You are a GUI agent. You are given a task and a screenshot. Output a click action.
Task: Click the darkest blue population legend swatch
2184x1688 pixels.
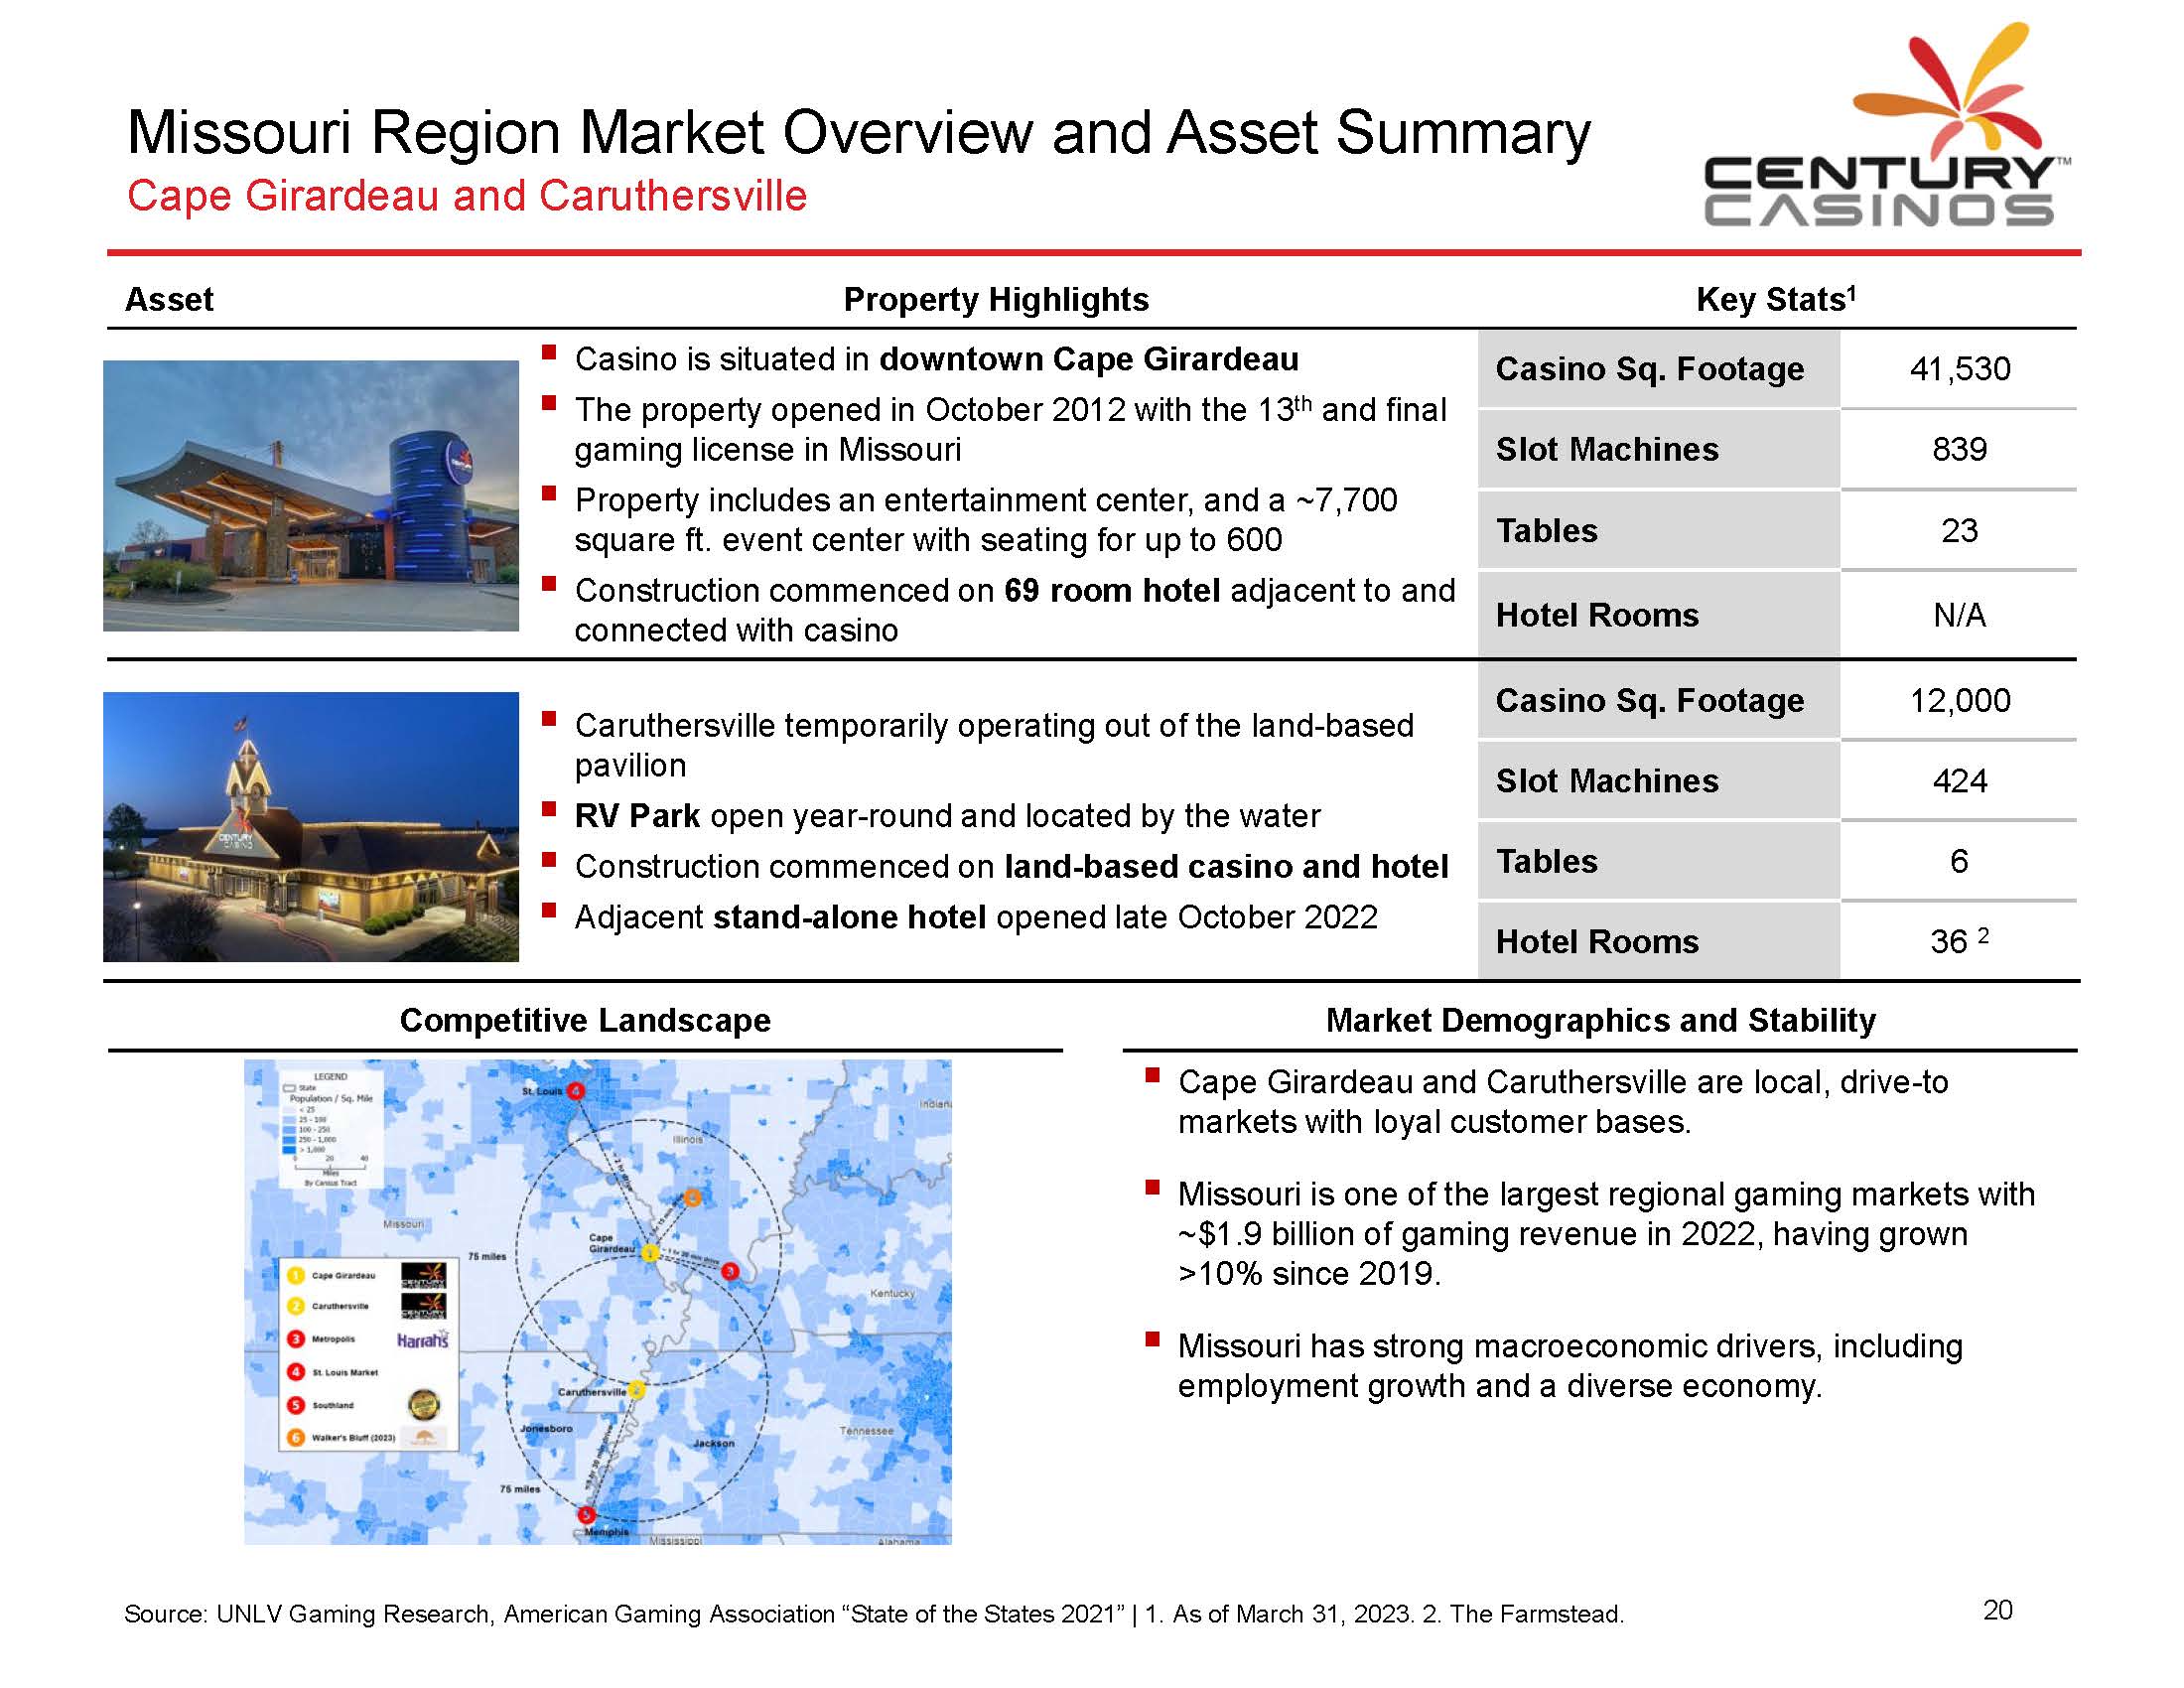pos(290,1149)
